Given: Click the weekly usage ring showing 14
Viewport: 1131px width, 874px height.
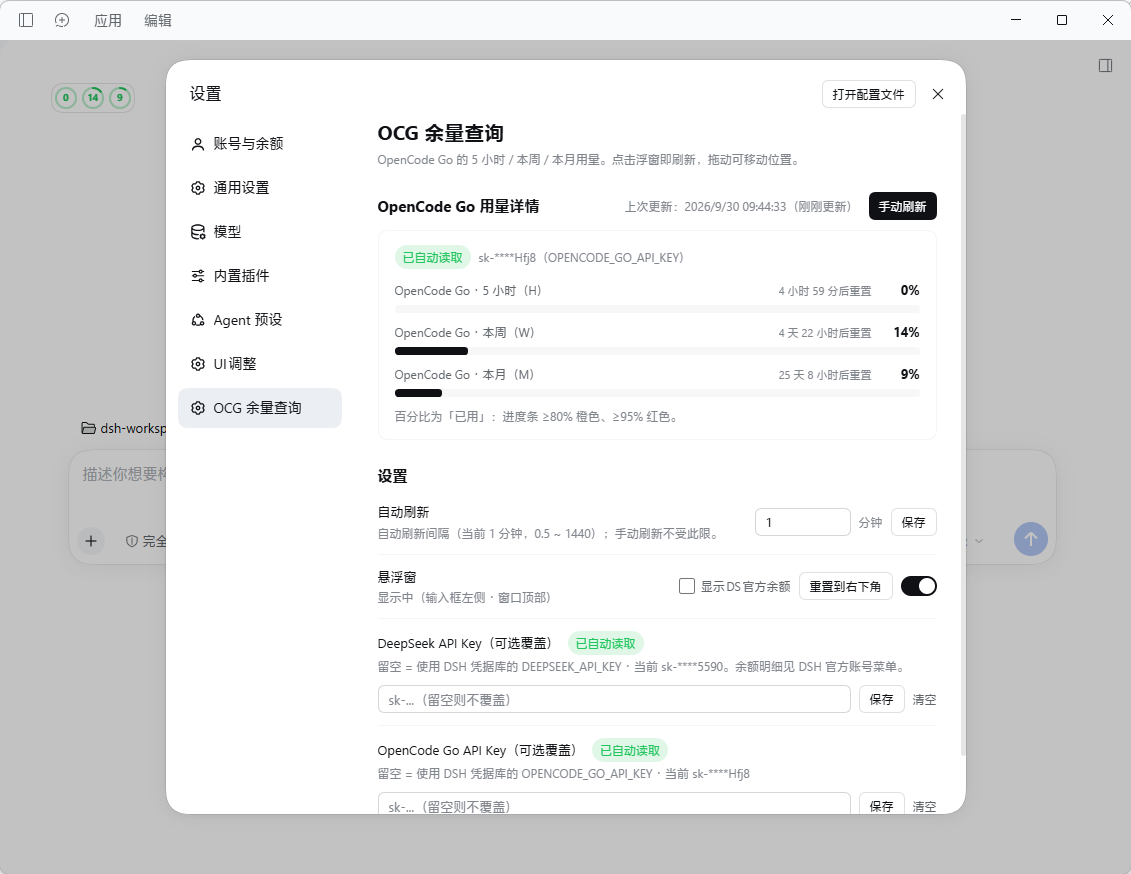Looking at the screenshot, I should pyautogui.click(x=93, y=97).
